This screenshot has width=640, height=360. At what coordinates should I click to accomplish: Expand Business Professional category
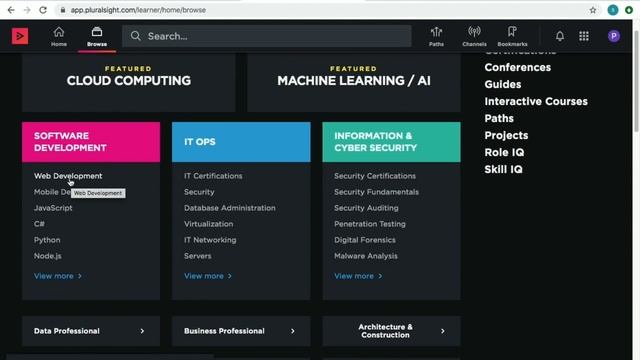pos(241,331)
